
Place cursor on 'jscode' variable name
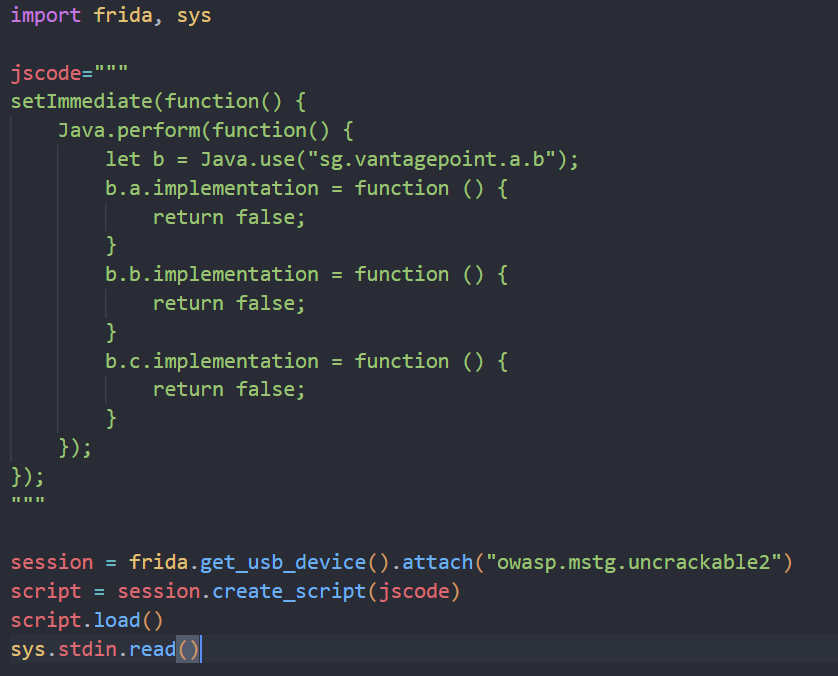tap(45, 73)
